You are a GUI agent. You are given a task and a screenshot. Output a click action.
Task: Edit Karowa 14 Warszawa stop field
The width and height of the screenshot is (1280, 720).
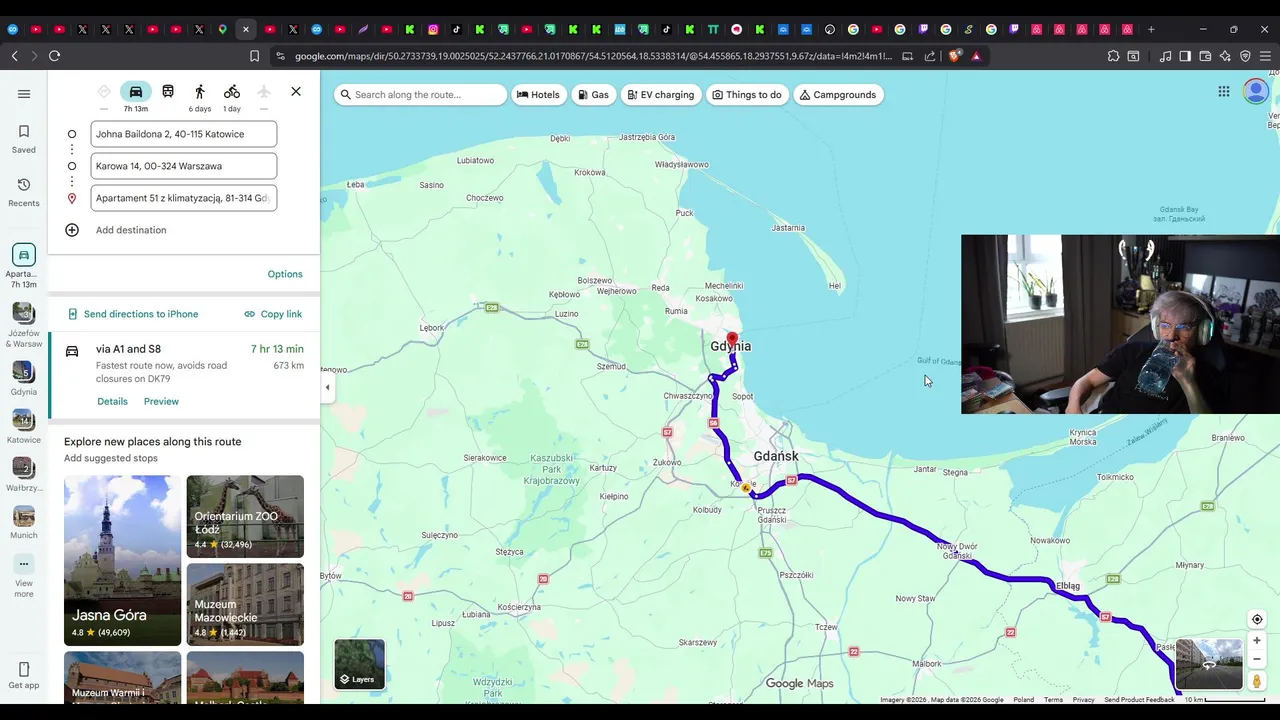click(184, 166)
